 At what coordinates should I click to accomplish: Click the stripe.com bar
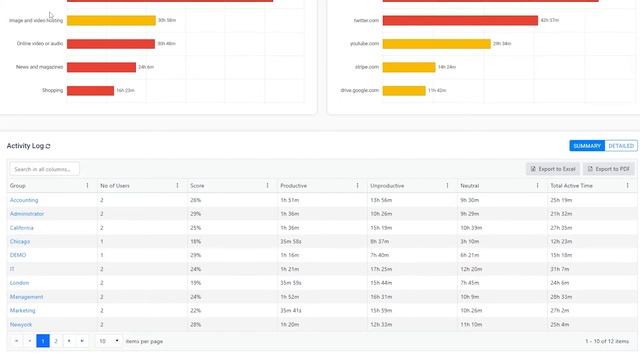tap(409, 67)
